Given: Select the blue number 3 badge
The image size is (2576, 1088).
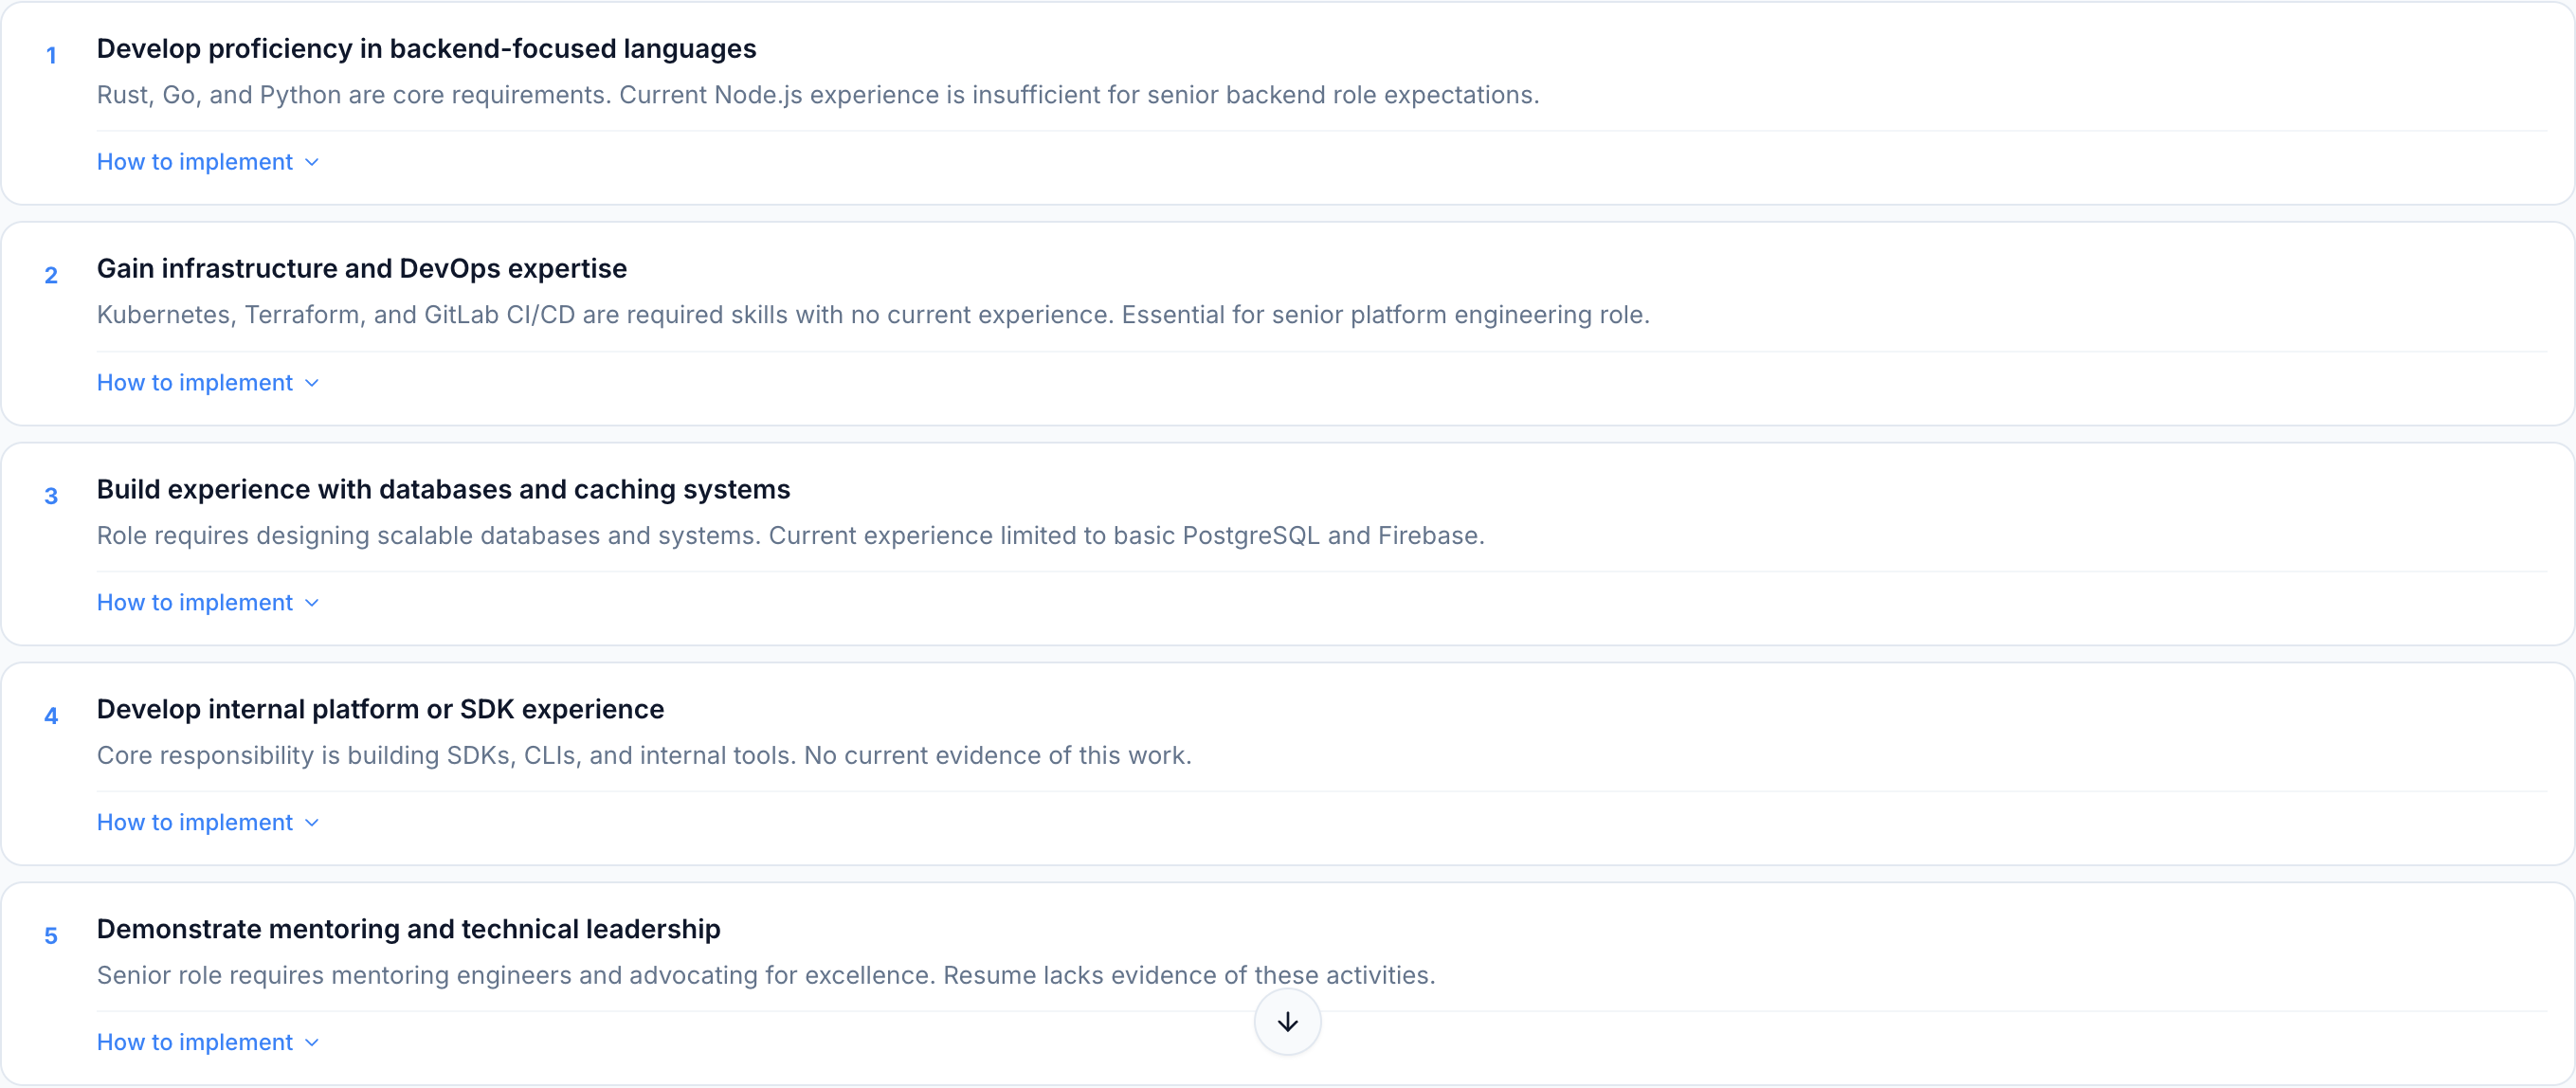Looking at the screenshot, I should 51,496.
